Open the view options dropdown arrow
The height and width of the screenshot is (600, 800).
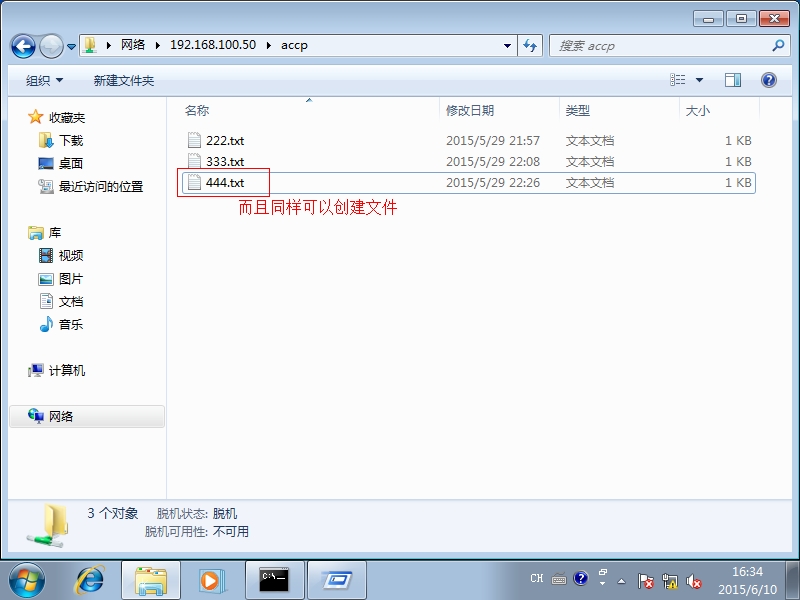(x=699, y=80)
